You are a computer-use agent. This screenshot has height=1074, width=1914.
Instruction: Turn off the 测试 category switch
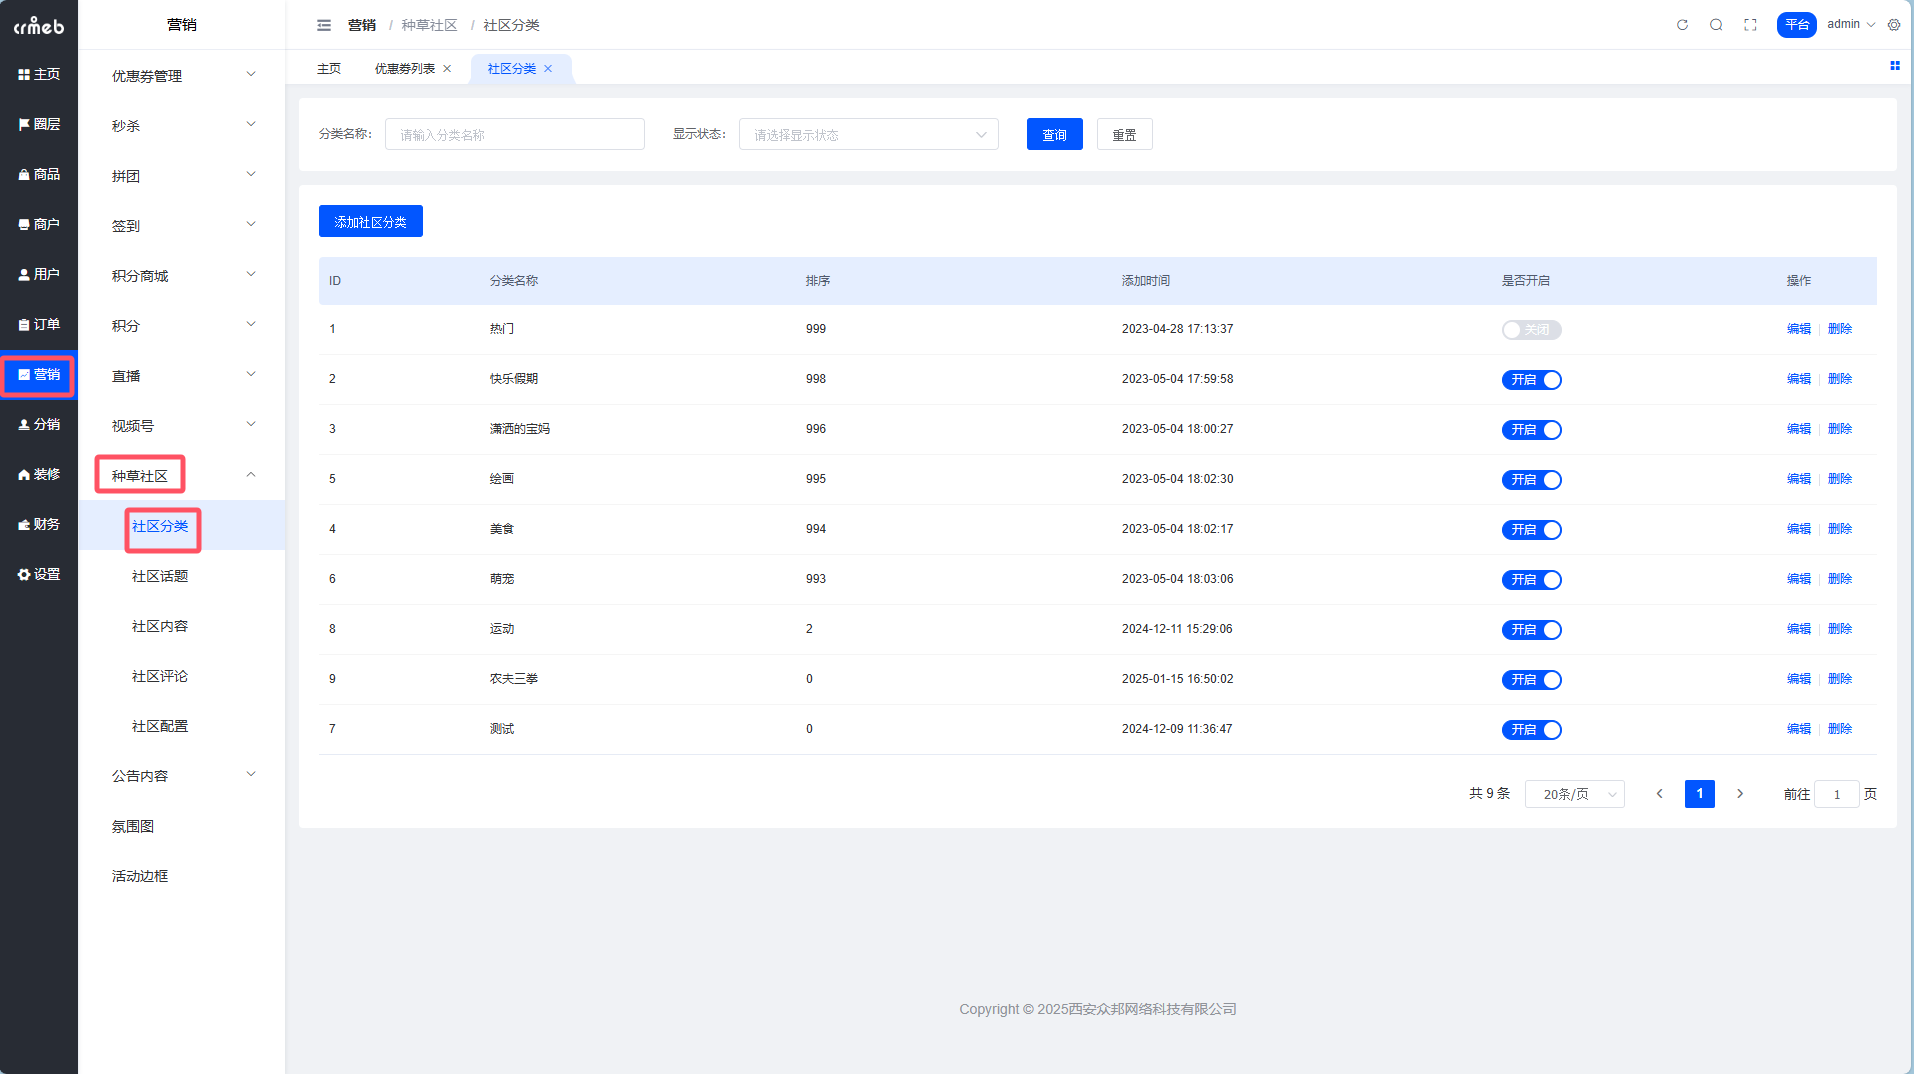pos(1530,730)
